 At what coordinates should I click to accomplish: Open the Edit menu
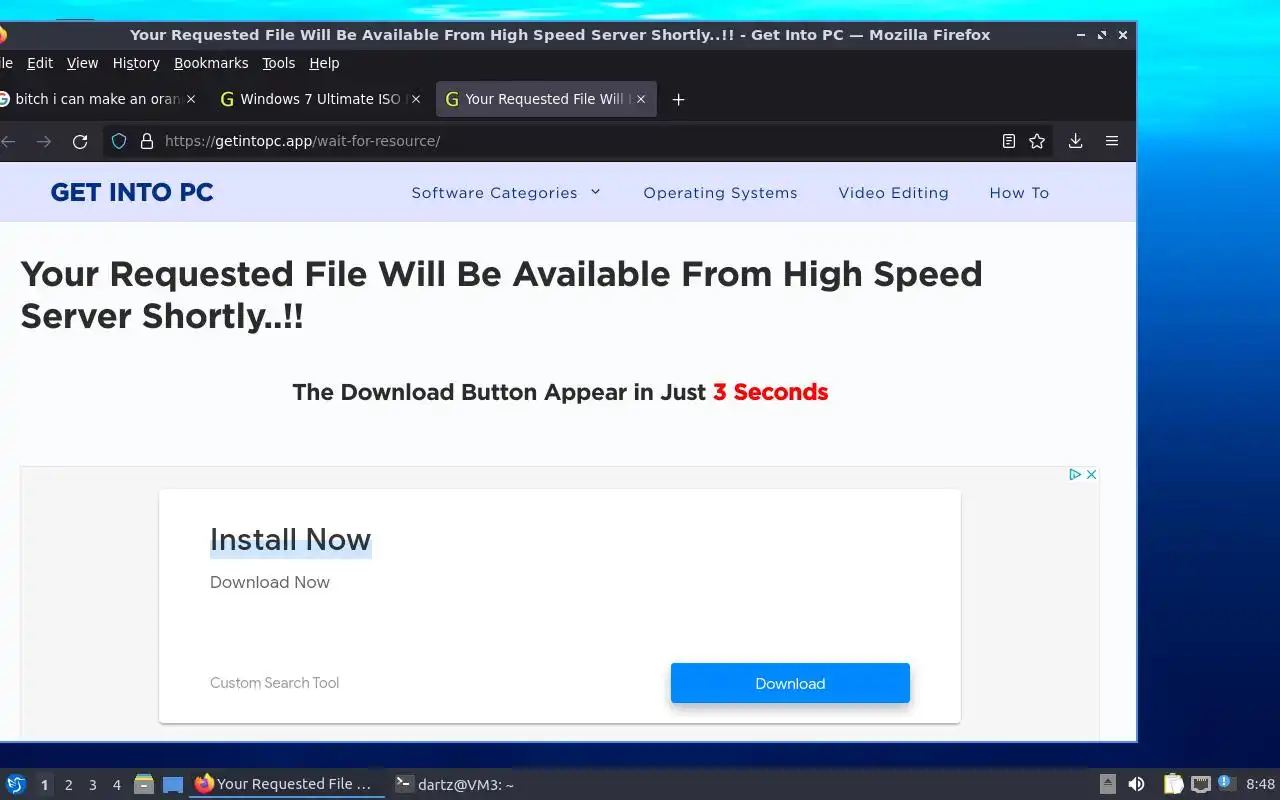40,63
